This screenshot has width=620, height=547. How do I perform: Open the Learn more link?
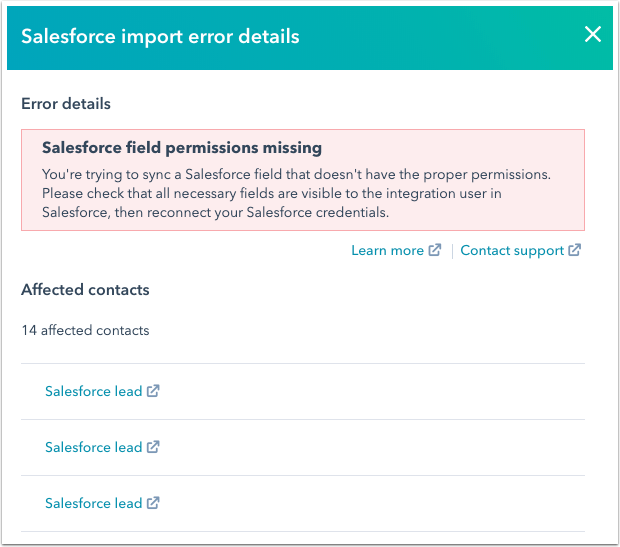pyautogui.click(x=387, y=251)
